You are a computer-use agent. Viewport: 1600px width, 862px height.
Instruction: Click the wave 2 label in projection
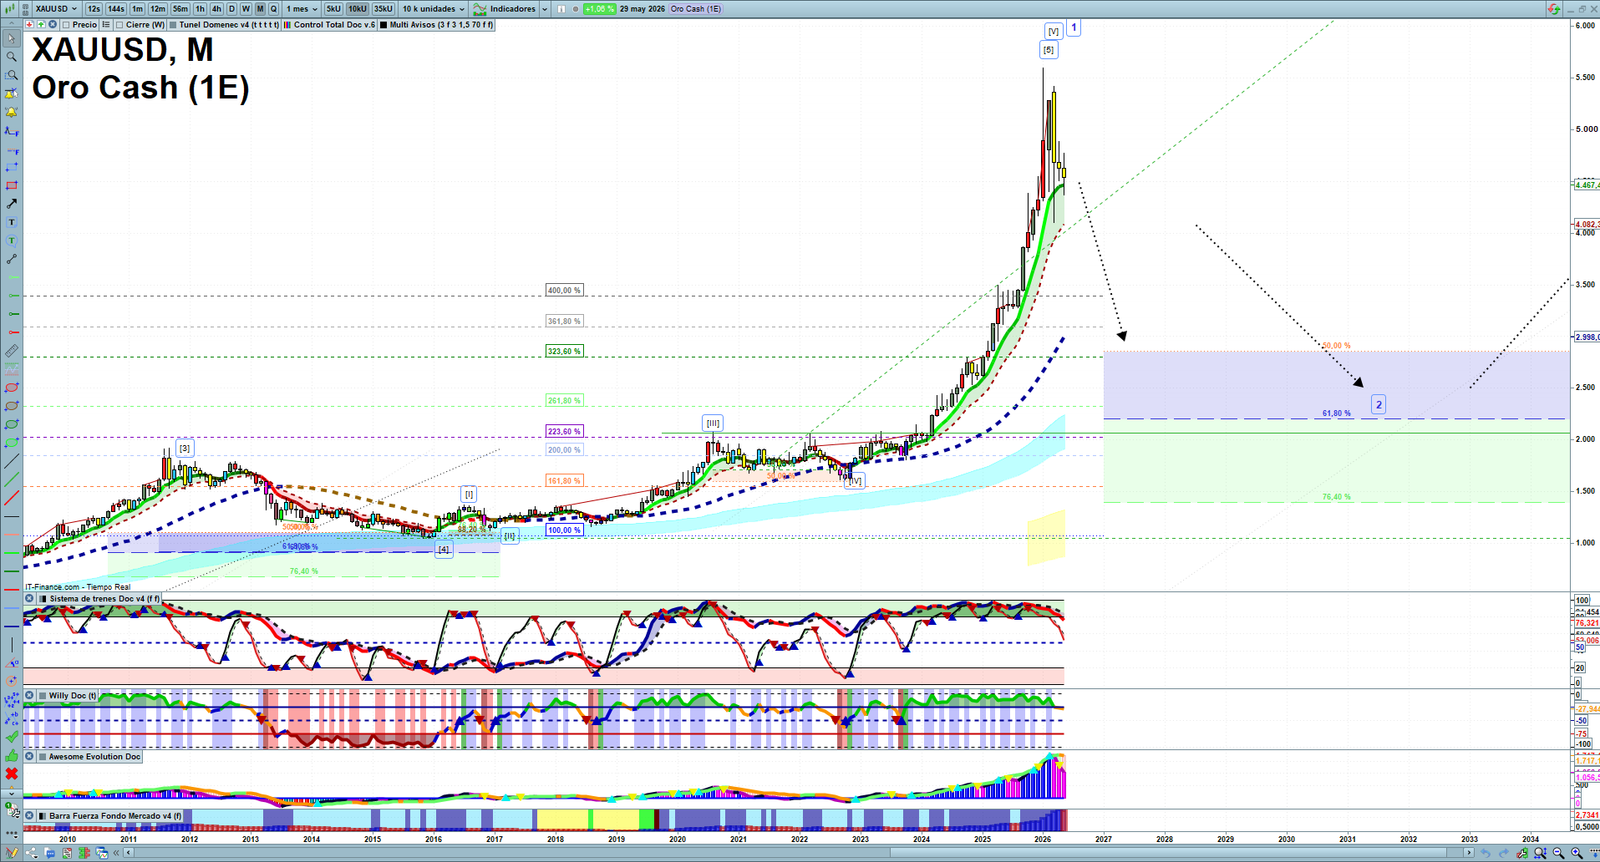(1378, 405)
